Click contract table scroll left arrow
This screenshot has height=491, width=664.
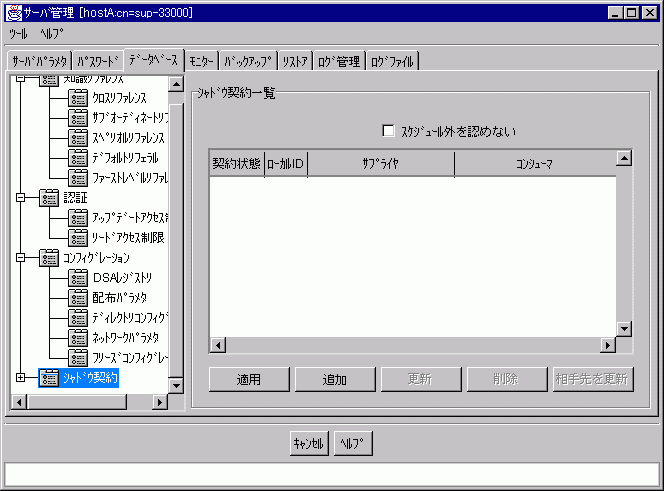click(x=218, y=345)
